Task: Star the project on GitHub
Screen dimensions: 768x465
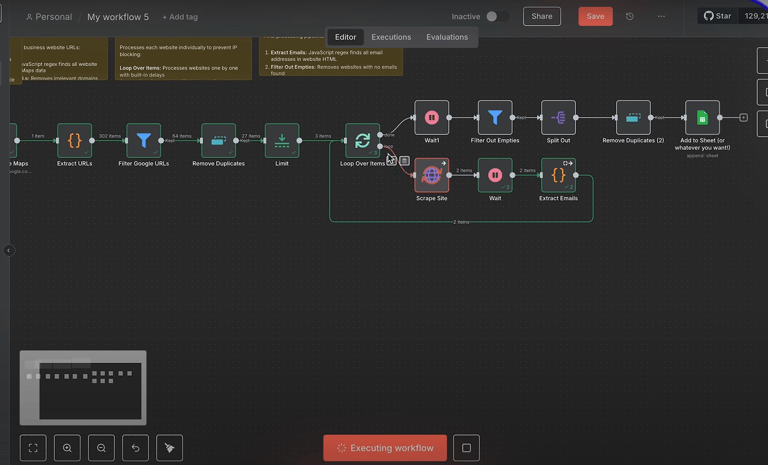Action: coord(718,16)
